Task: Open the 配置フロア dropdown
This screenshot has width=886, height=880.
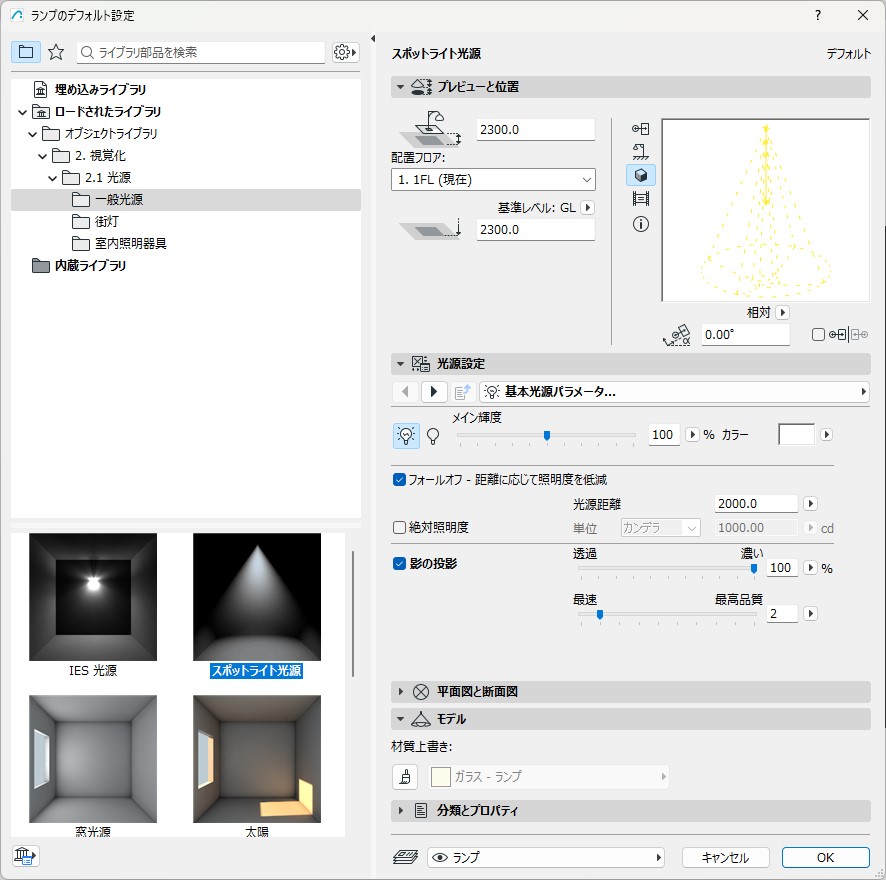Action: coord(493,180)
